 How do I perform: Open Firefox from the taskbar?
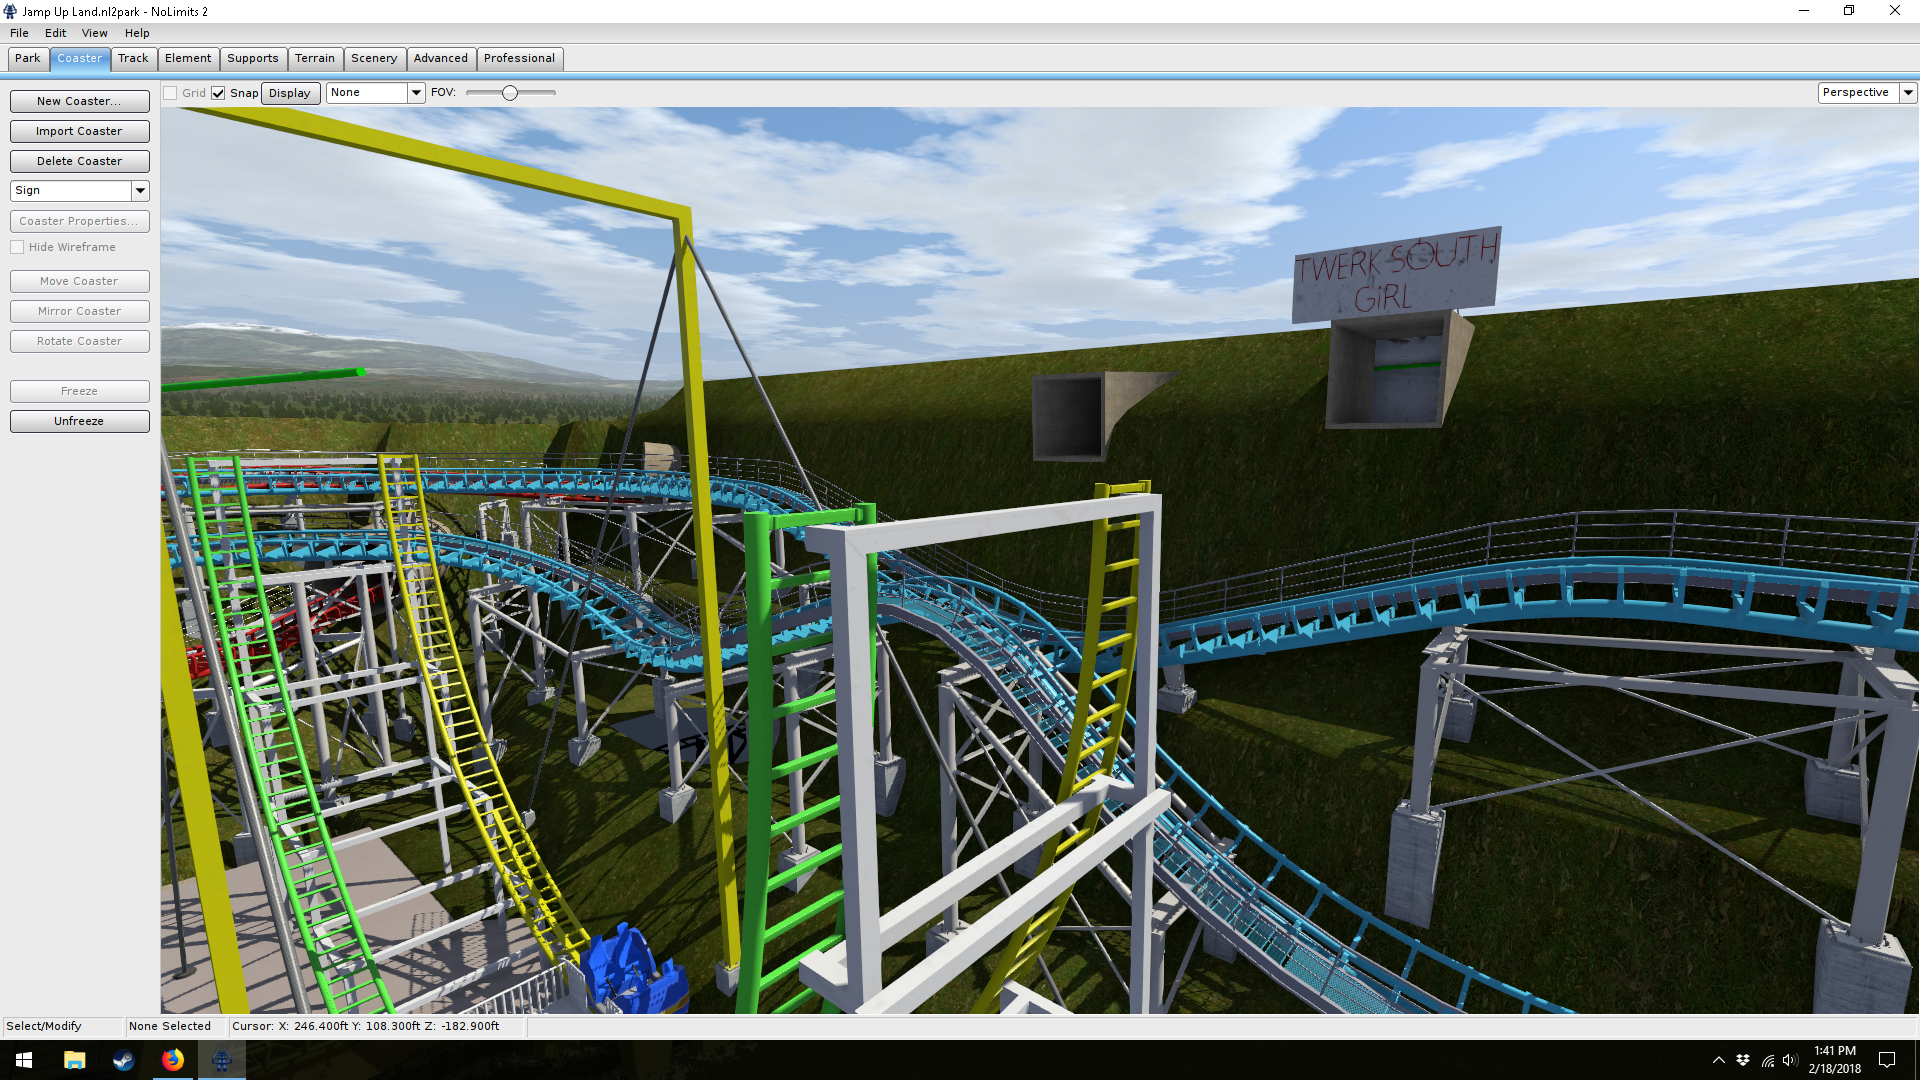(x=173, y=1060)
